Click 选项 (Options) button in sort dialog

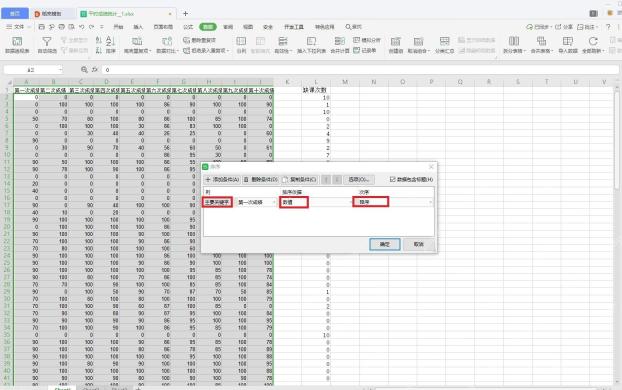(x=359, y=179)
